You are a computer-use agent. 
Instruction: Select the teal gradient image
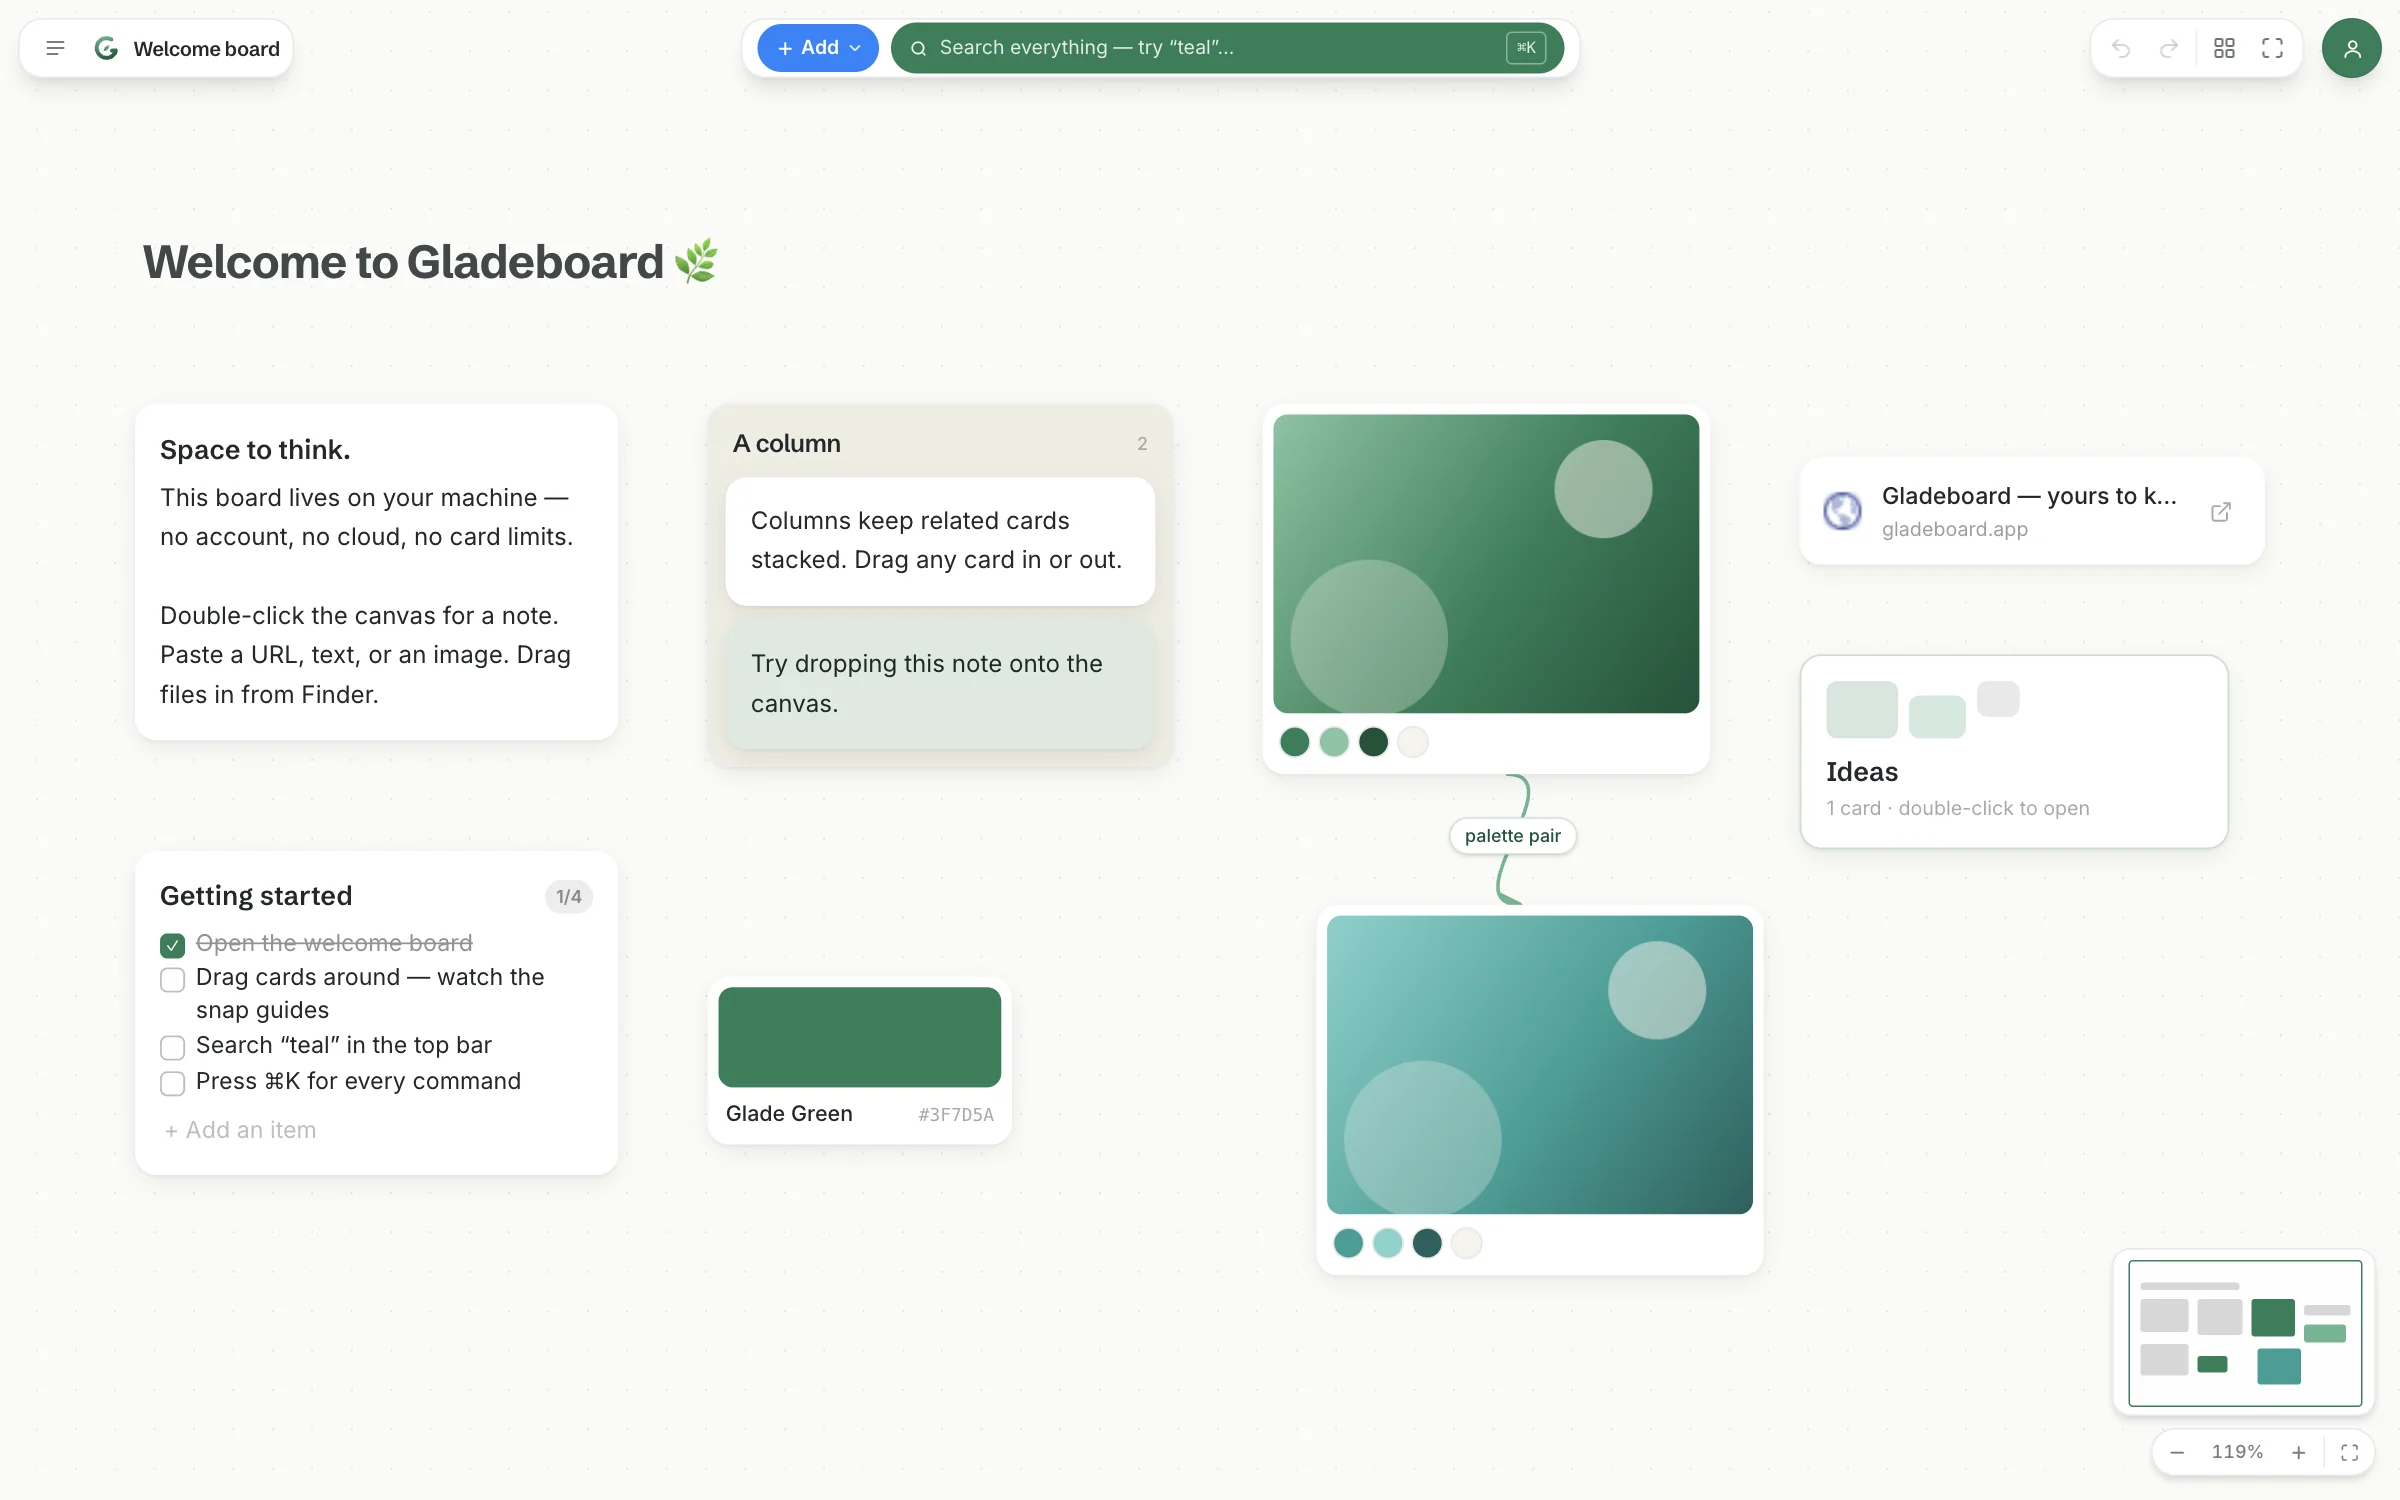(x=1540, y=1065)
